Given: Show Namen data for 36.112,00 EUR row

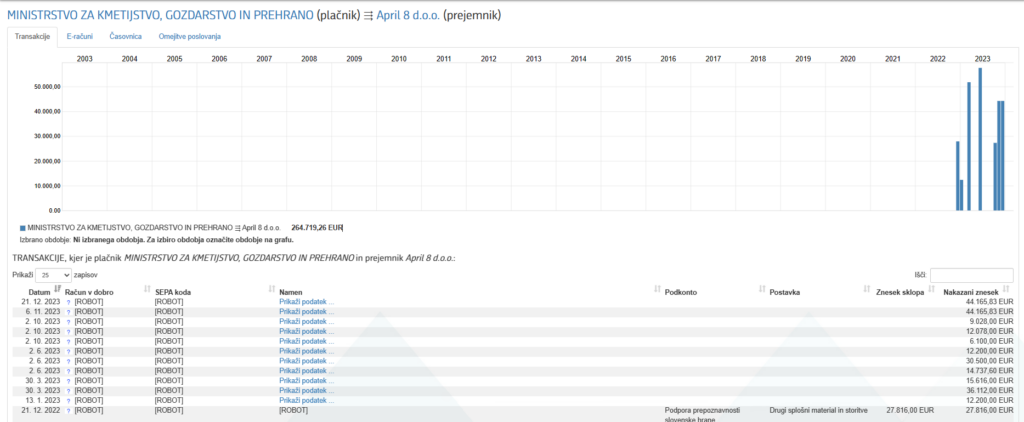Looking at the screenshot, I should click(x=307, y=390).
